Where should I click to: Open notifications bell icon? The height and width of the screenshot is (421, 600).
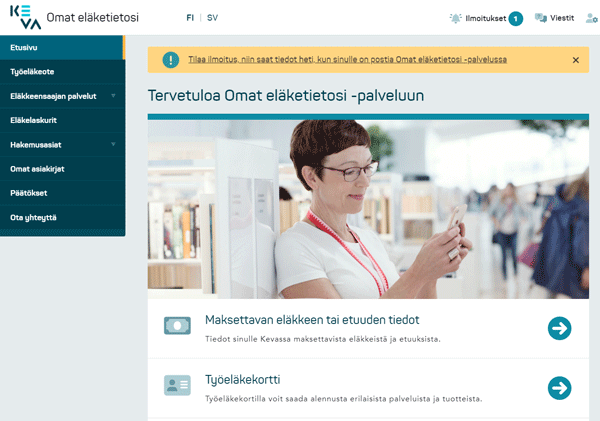[x=455, y=18]
